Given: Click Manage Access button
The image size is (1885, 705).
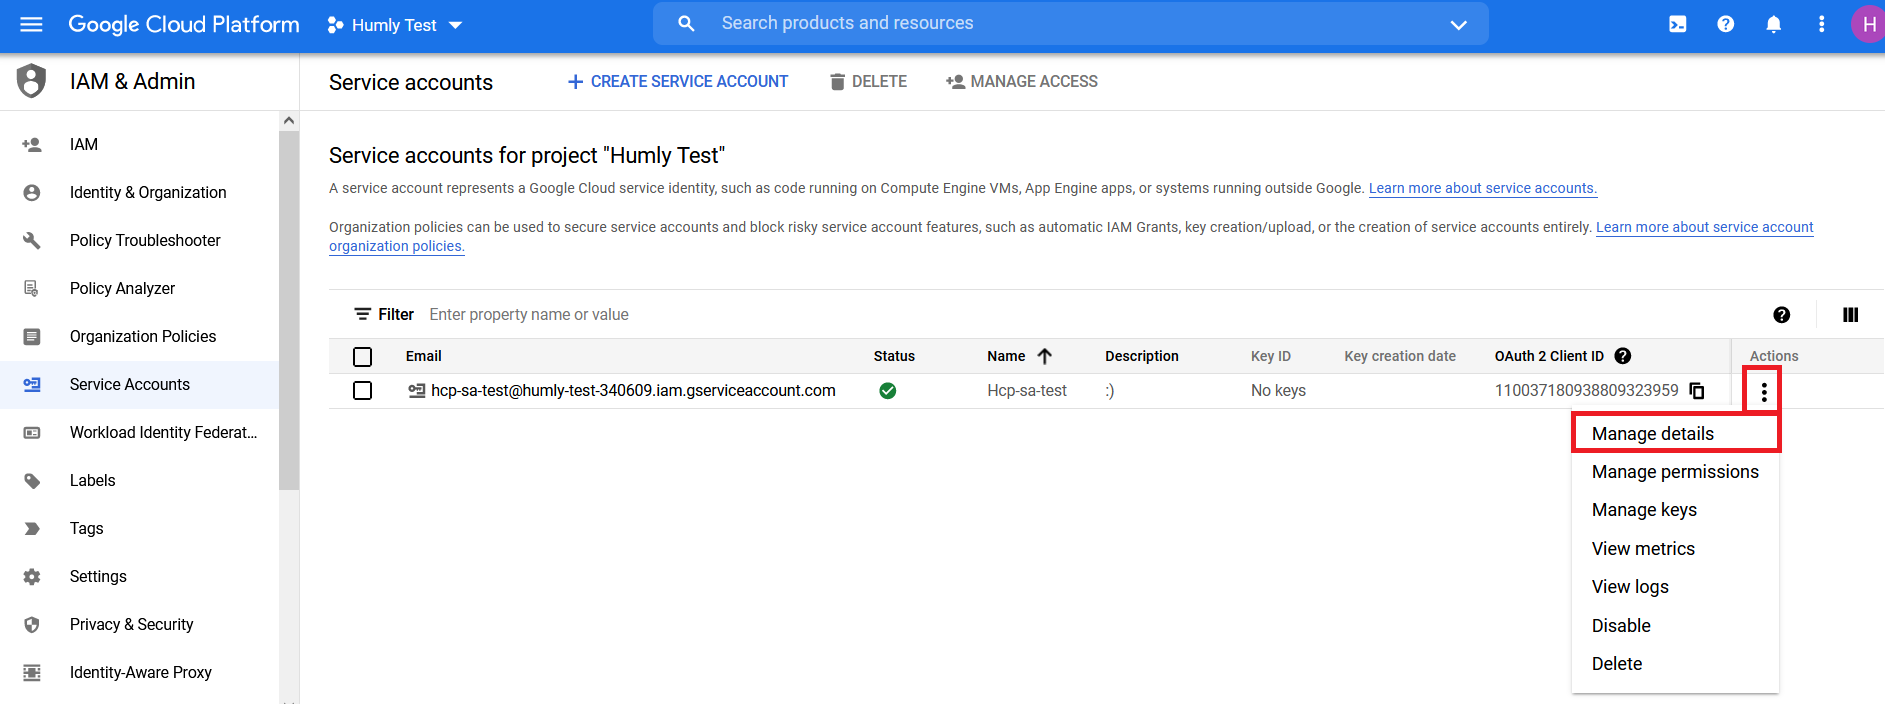Looking at the screenshot, I should (x=1022, y=82).
